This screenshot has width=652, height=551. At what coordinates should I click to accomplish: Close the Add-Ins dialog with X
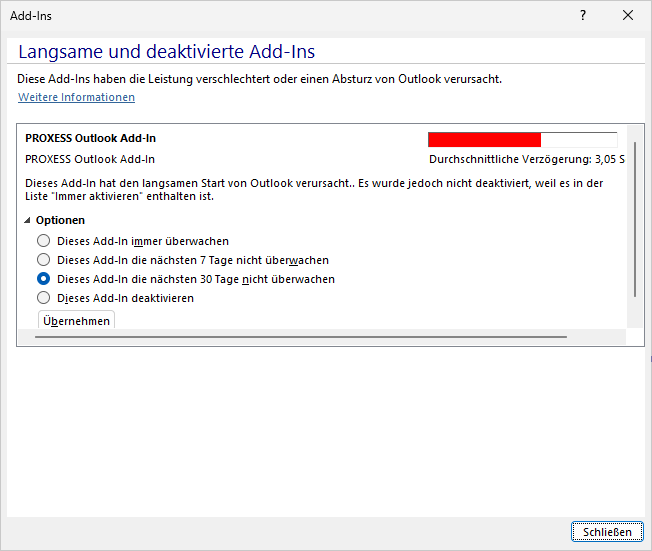click(x=628, y=15)
